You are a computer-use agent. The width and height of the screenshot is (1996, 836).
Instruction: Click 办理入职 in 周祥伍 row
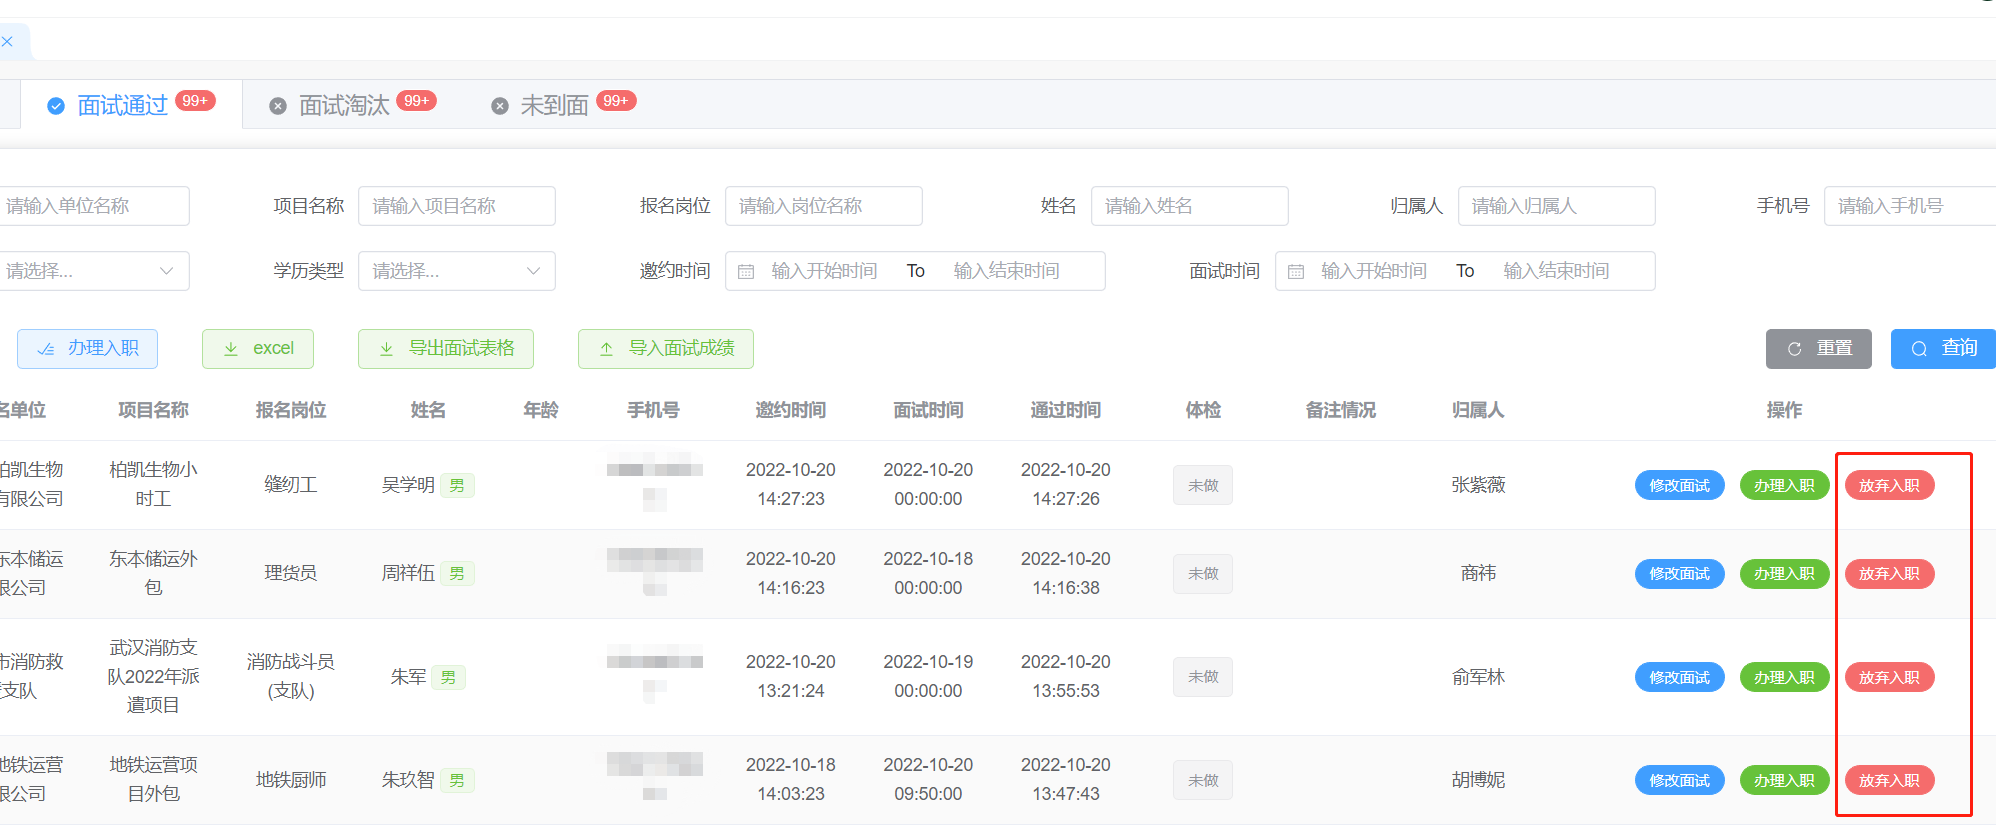click(1785, 574)
